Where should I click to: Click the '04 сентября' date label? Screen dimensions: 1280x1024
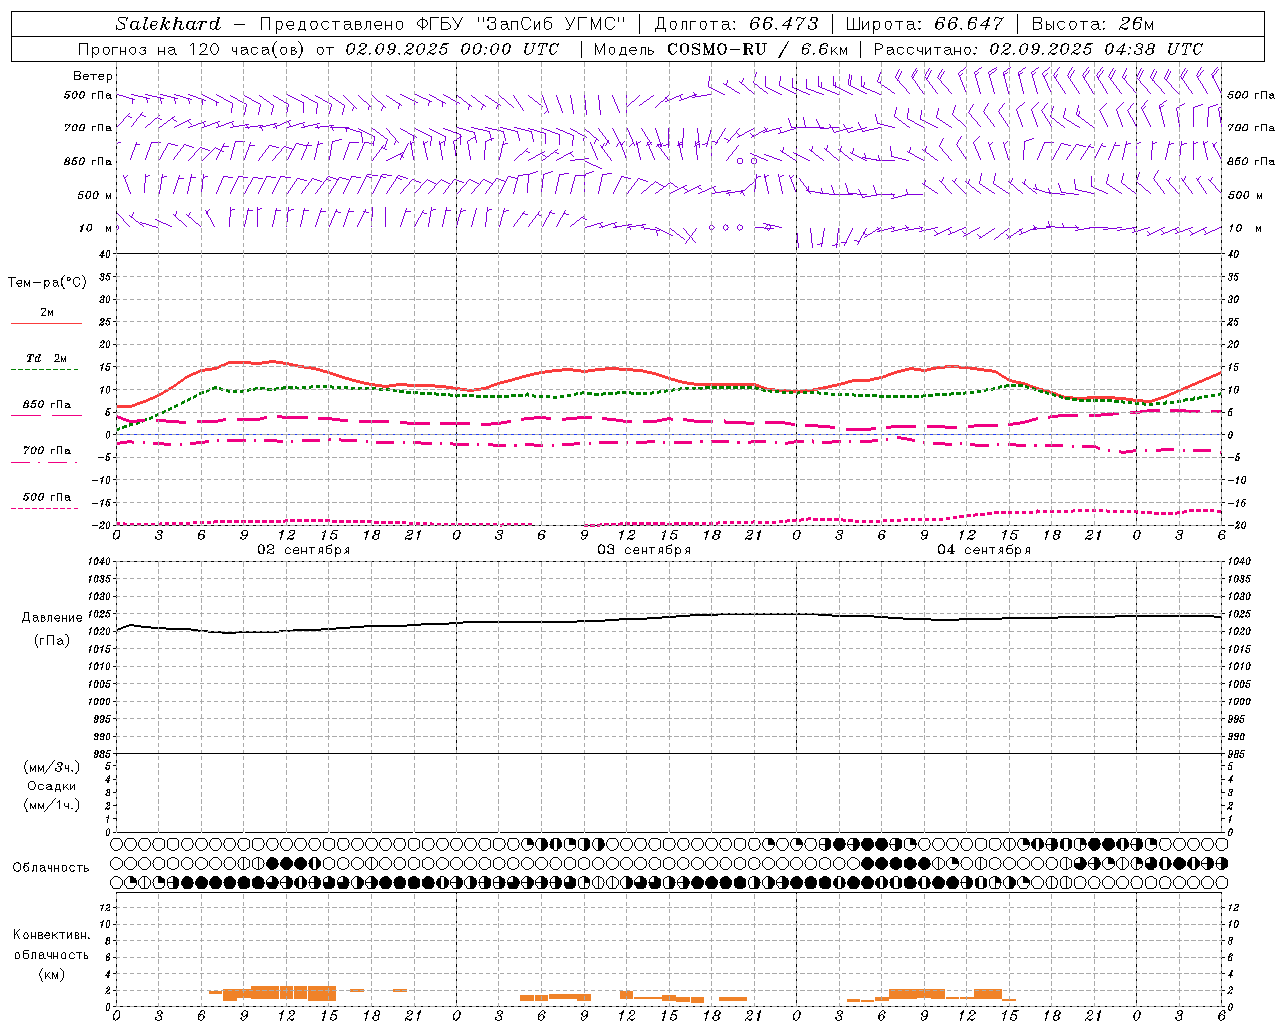click(x=984, y=550)
